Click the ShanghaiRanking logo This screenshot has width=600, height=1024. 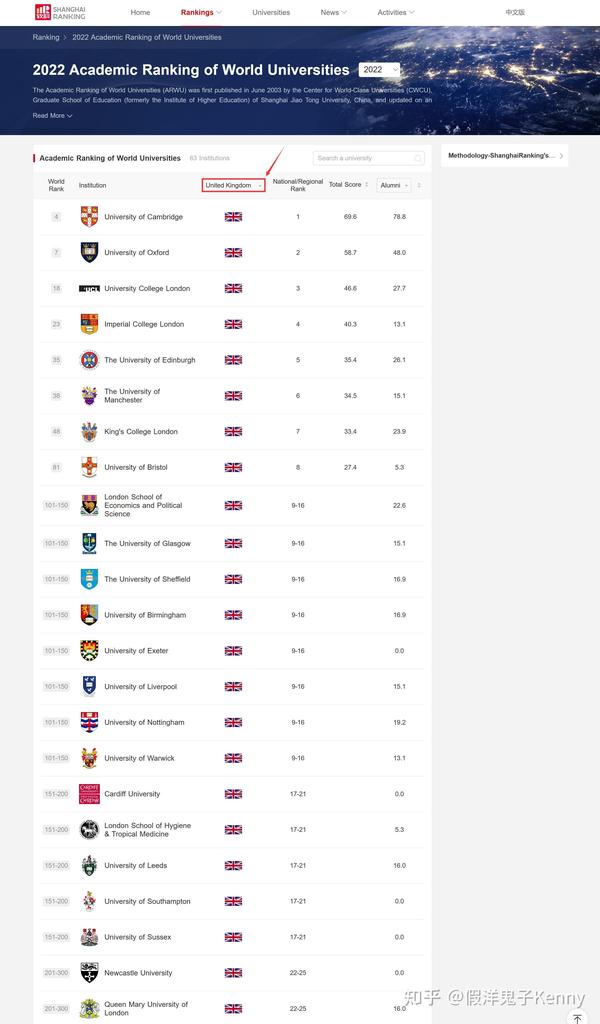tap(60, 12)
